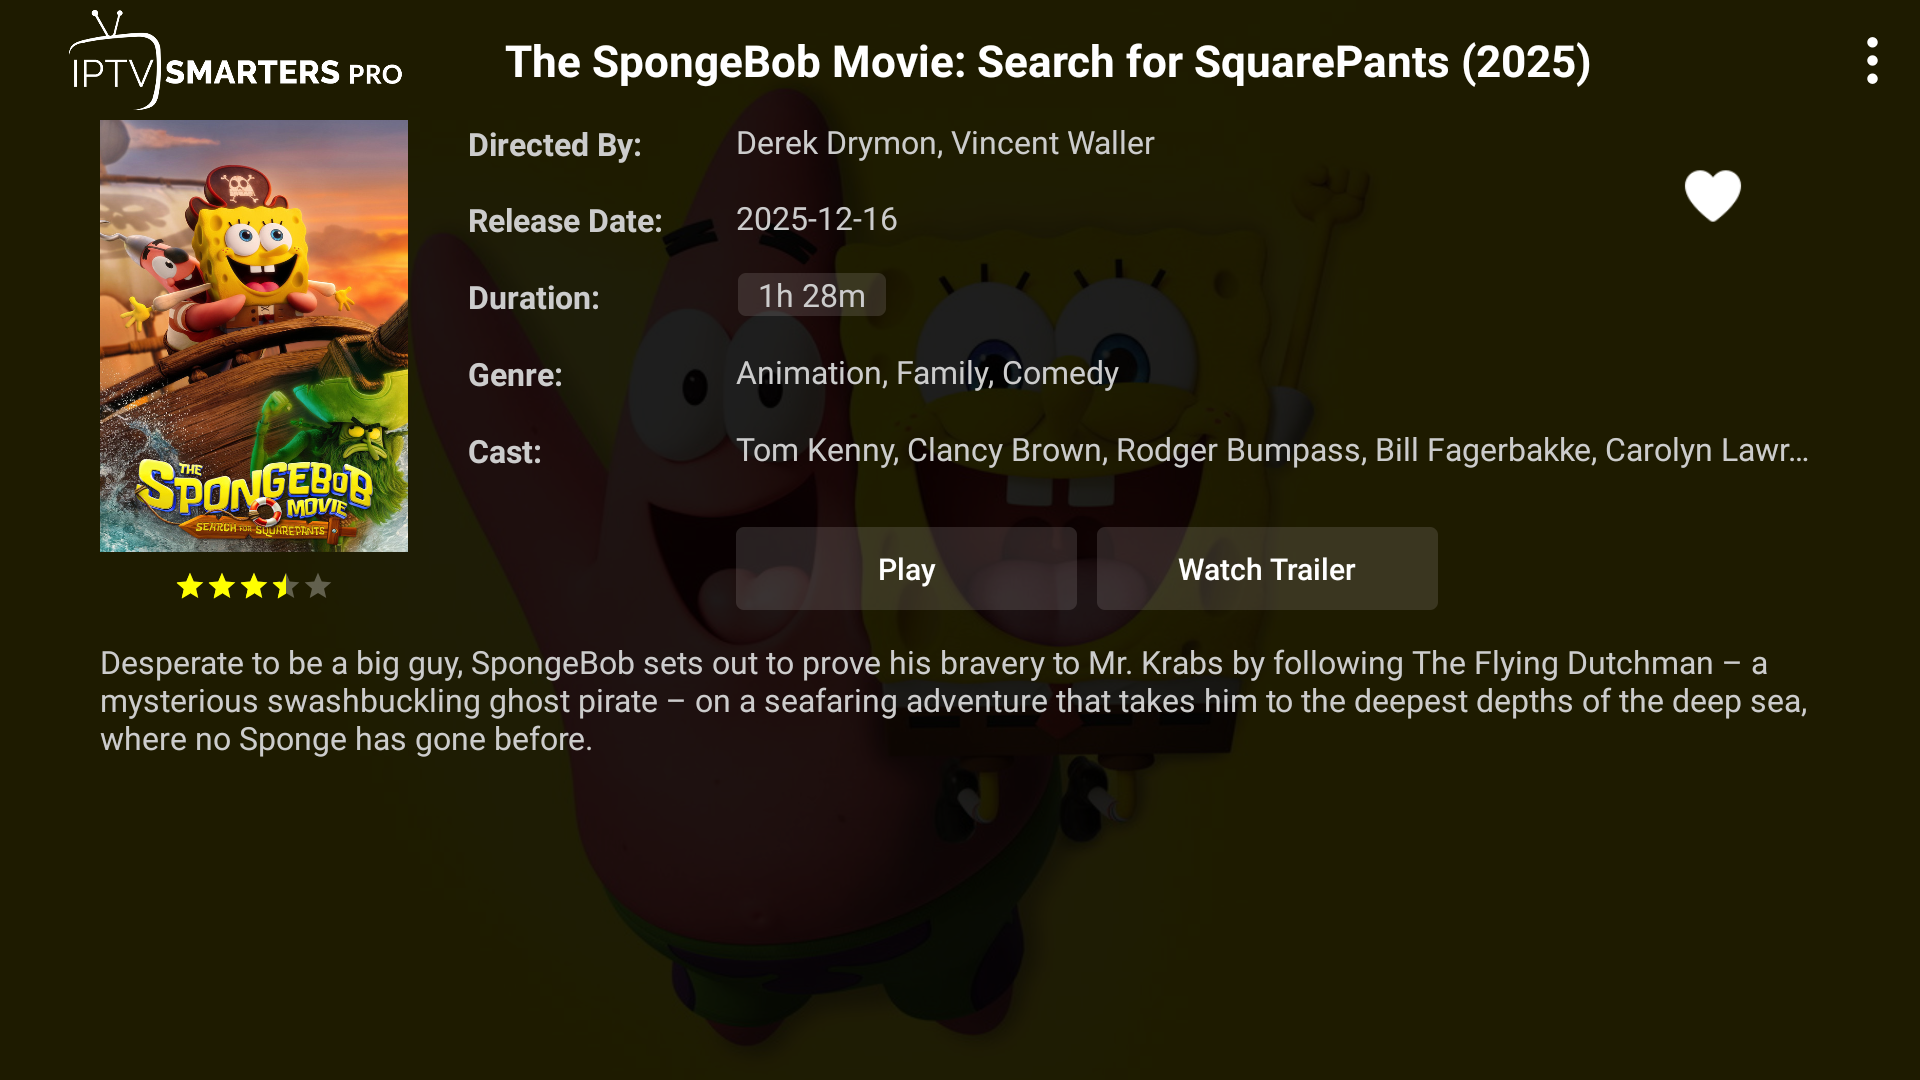Toggle the heart favorite icon
1920x1080 pixels.
1712,195
